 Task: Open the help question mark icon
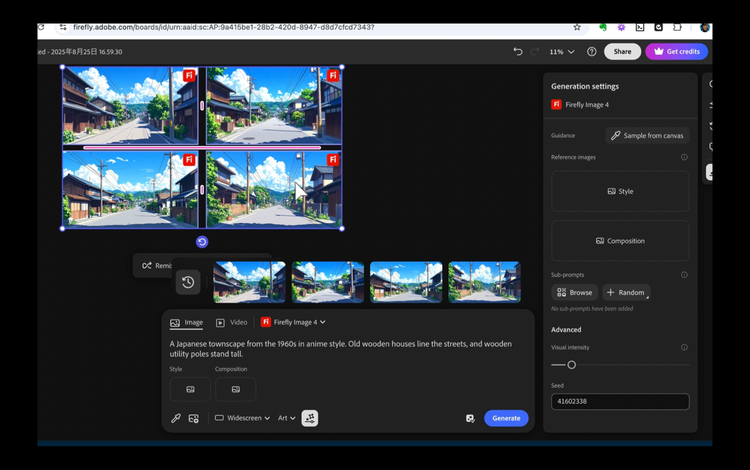point(591,51)
